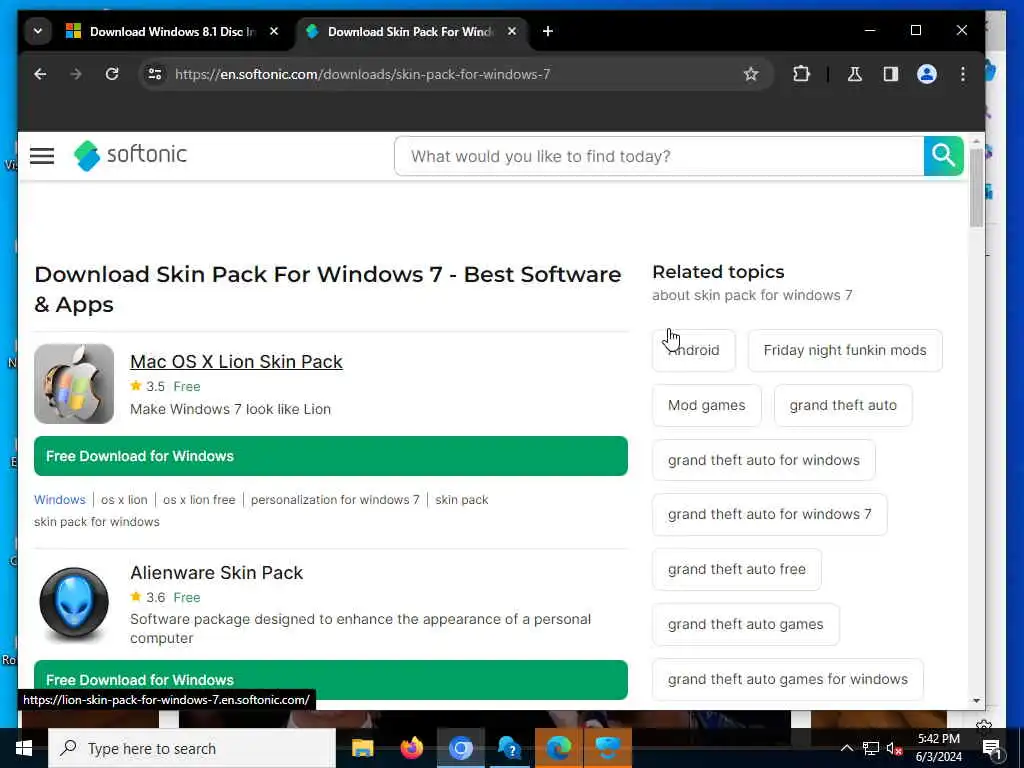
Task: Open Mac OS X Lion Skin Pack thumbnail
Action: [x=74, y=384]
